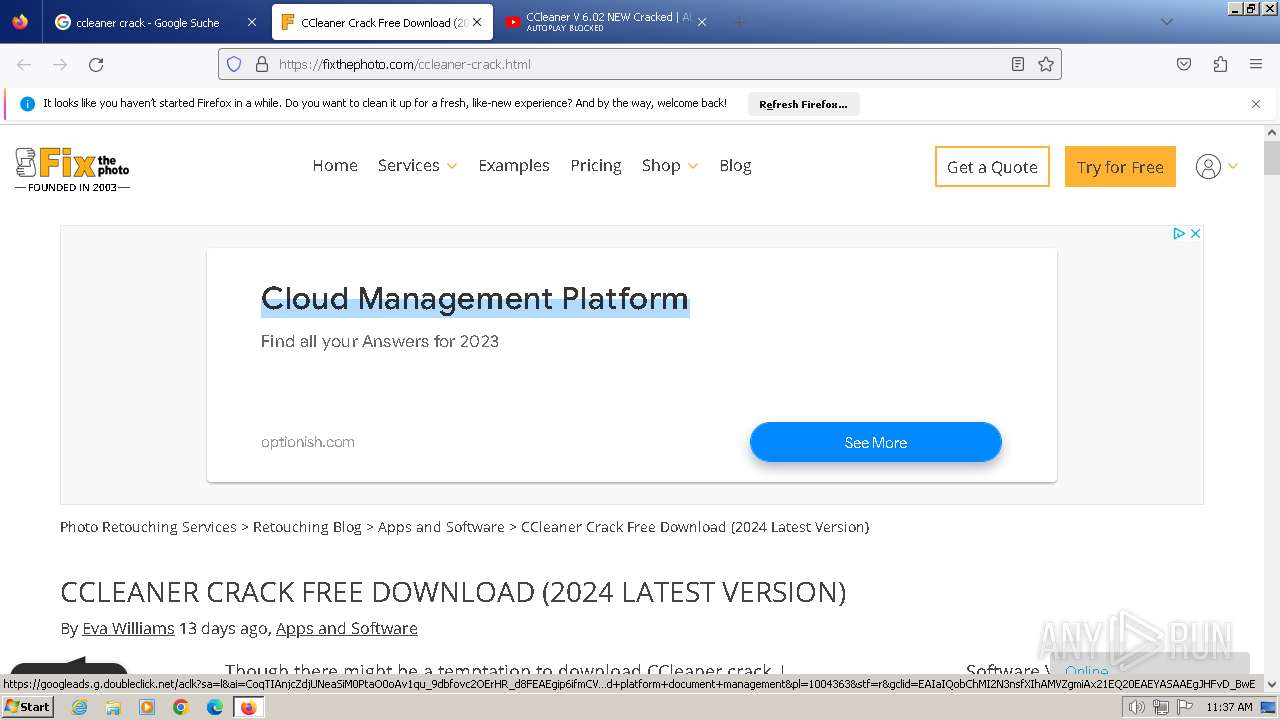Expand the Services dropdown menu
The image size is (1280, 720).
pos(417,165)
